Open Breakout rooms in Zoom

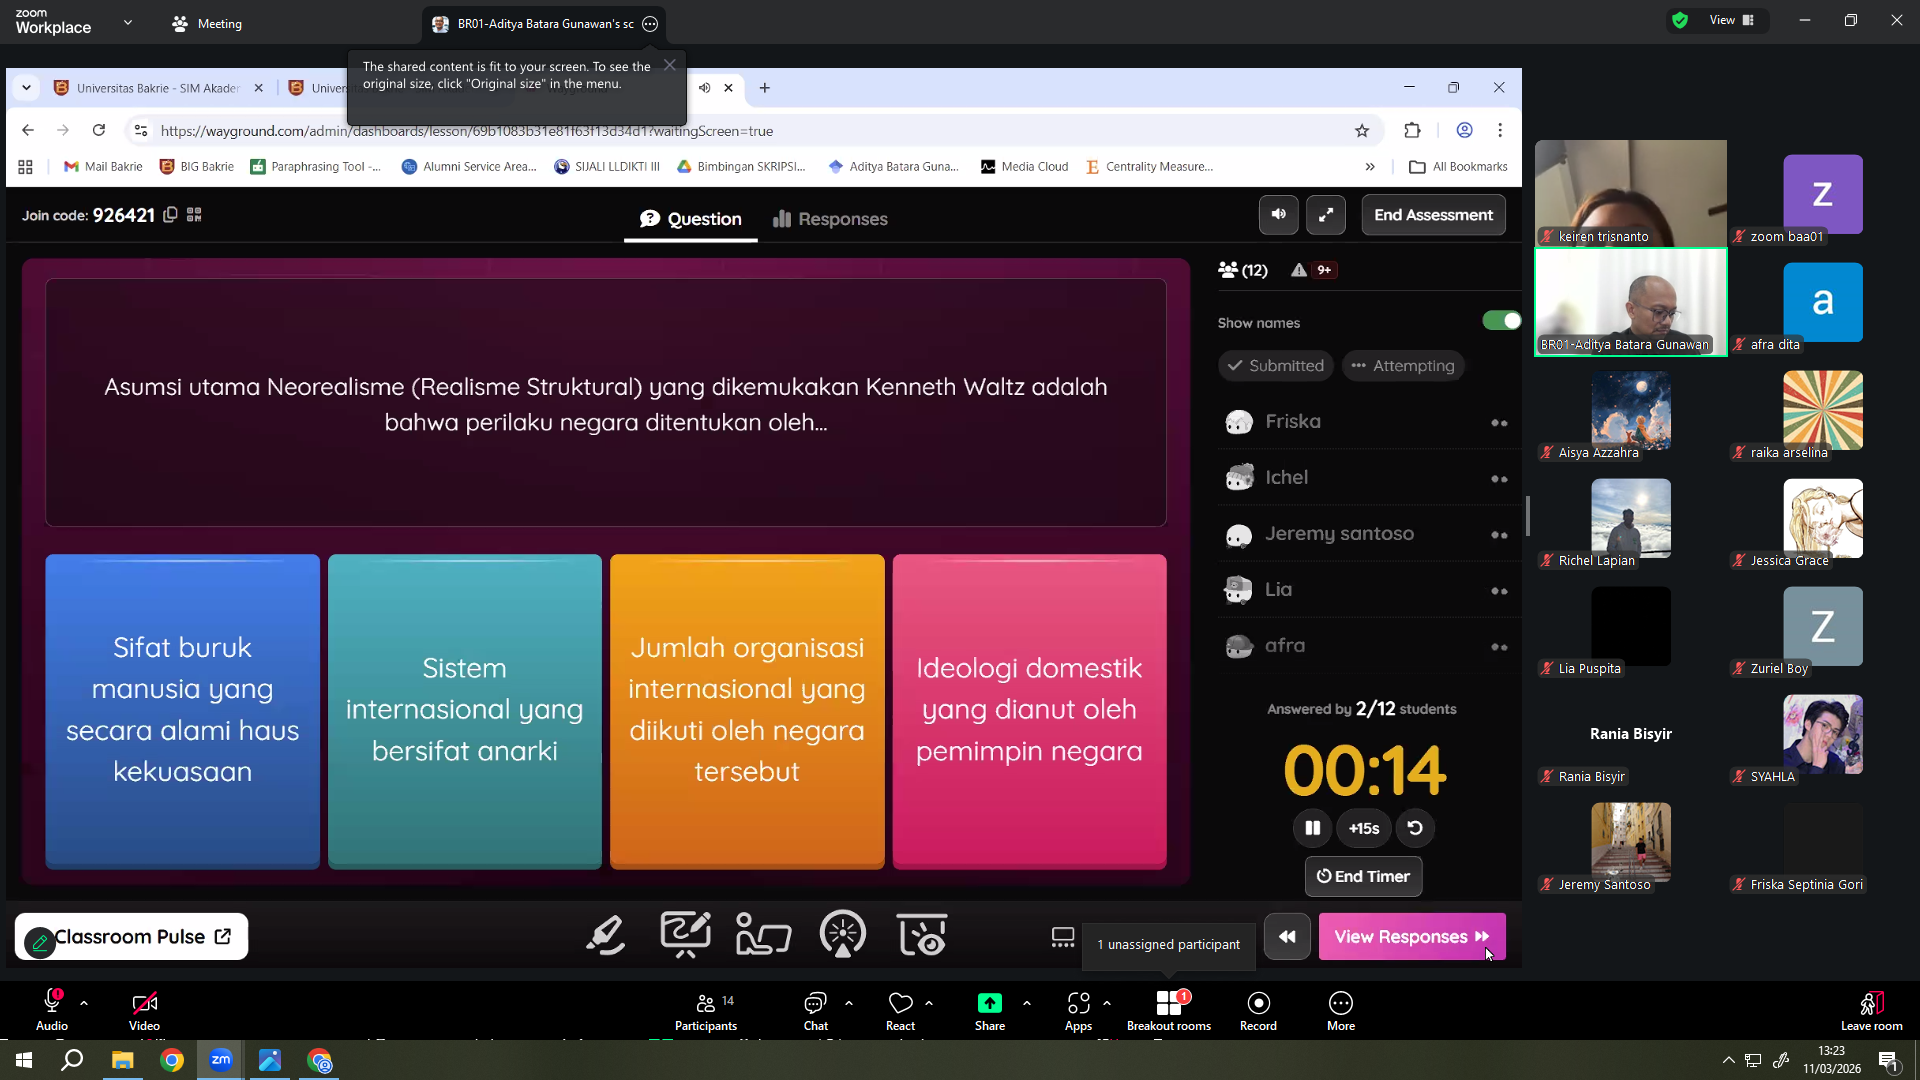(1169, 1011)
